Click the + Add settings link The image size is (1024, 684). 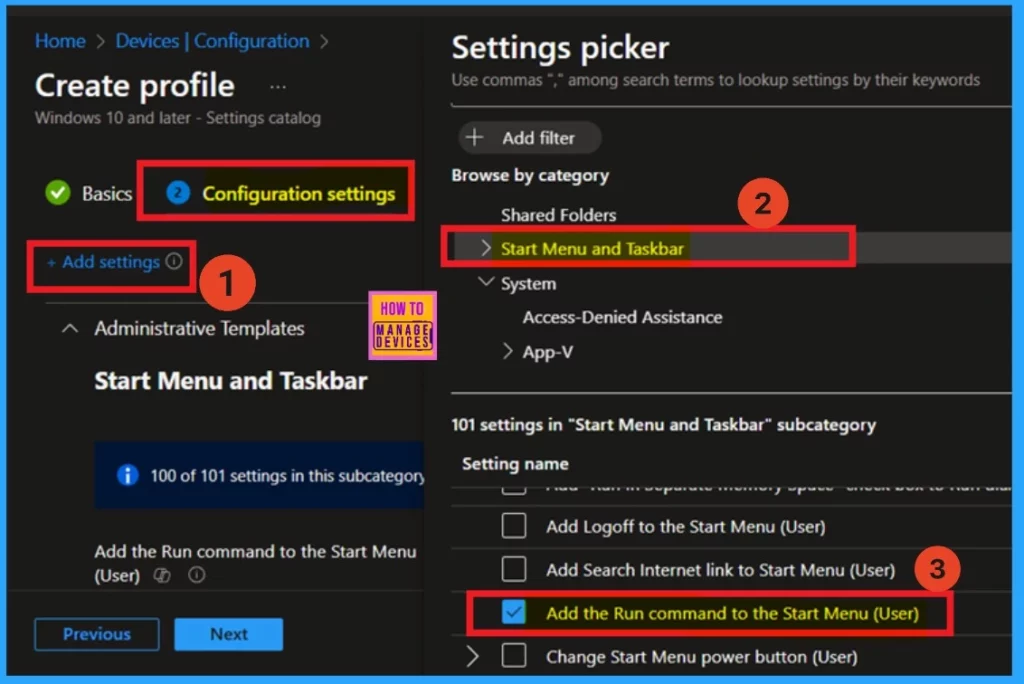point(103,262)
